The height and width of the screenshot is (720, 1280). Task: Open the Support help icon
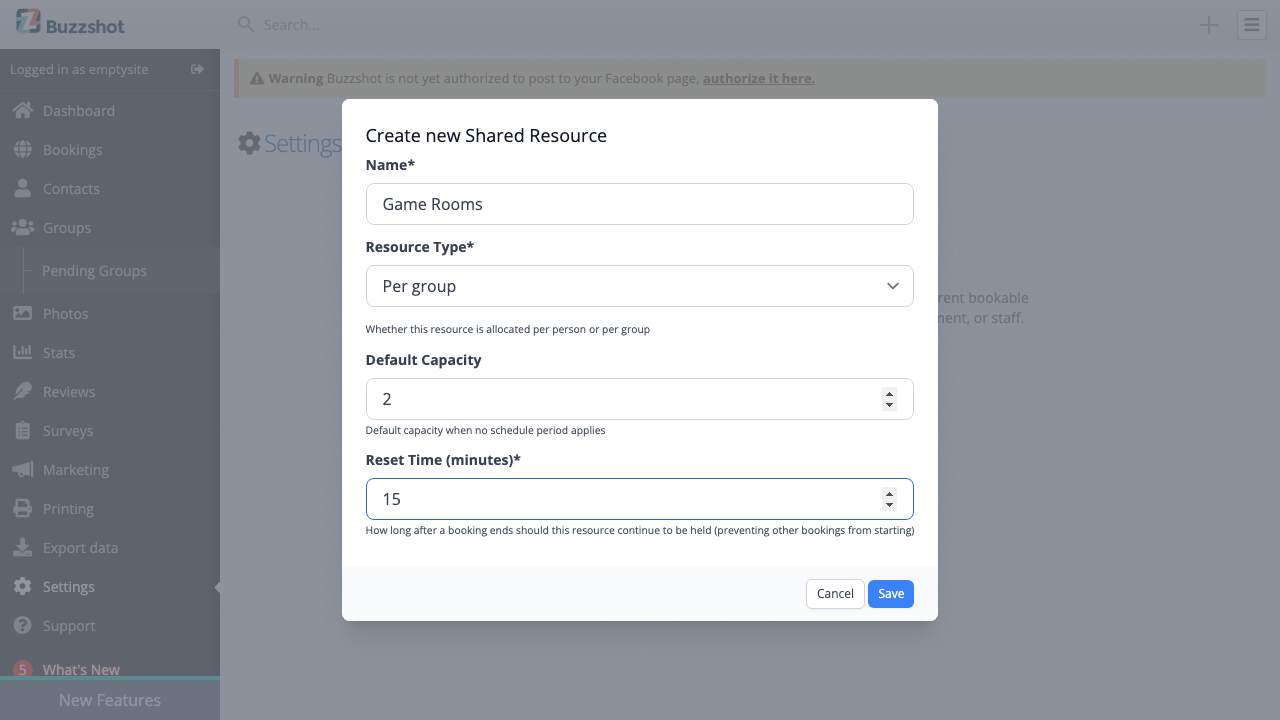pos(21,625)
